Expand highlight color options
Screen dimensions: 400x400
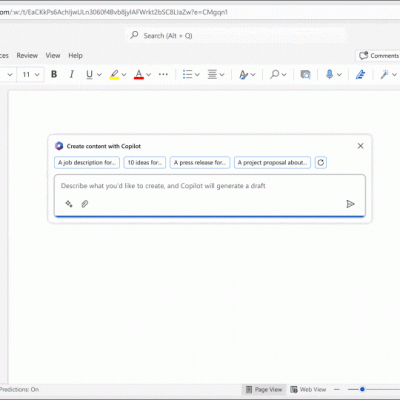pyautogui.click(x=124, y=74)
